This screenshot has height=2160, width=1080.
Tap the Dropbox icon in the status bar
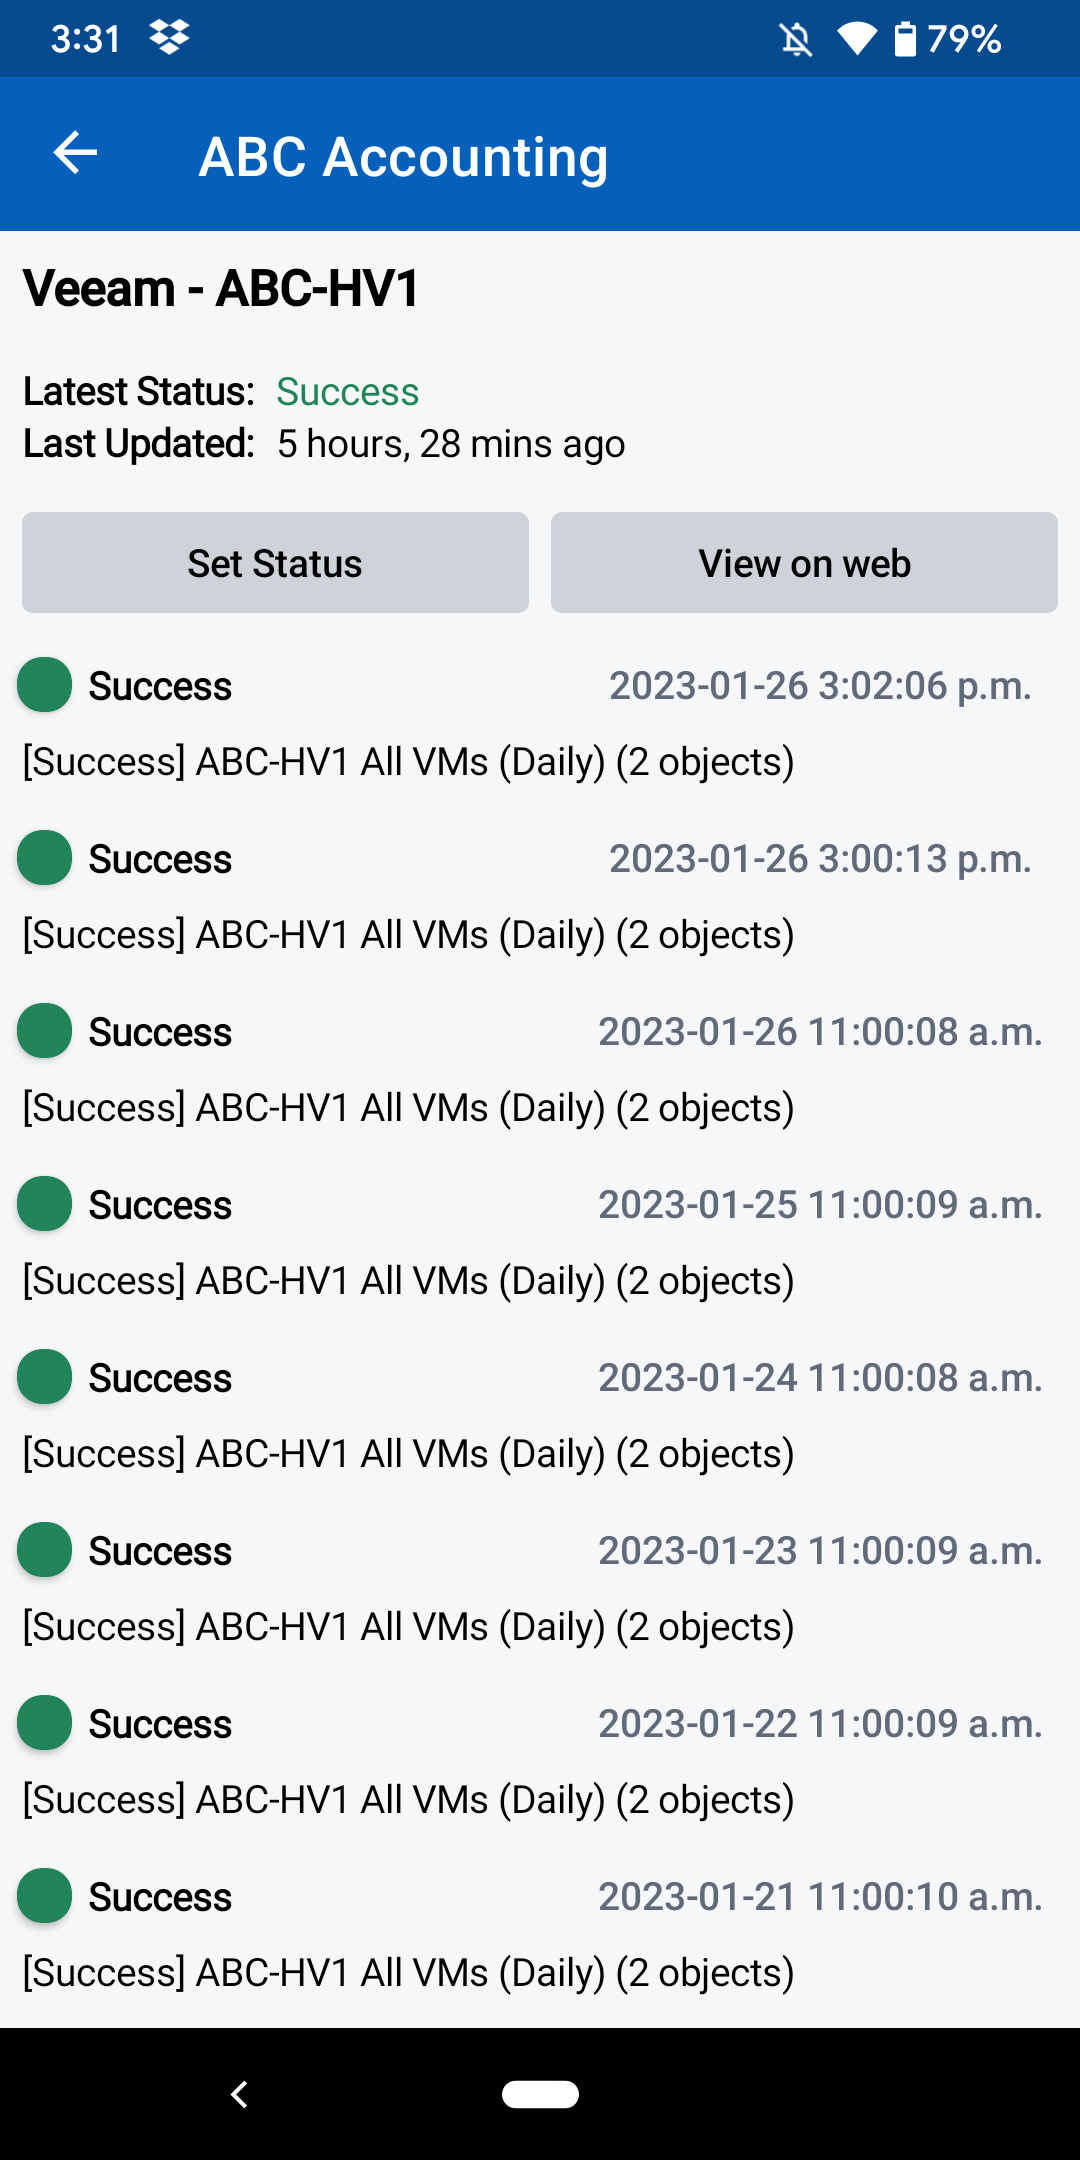point(169,38)
